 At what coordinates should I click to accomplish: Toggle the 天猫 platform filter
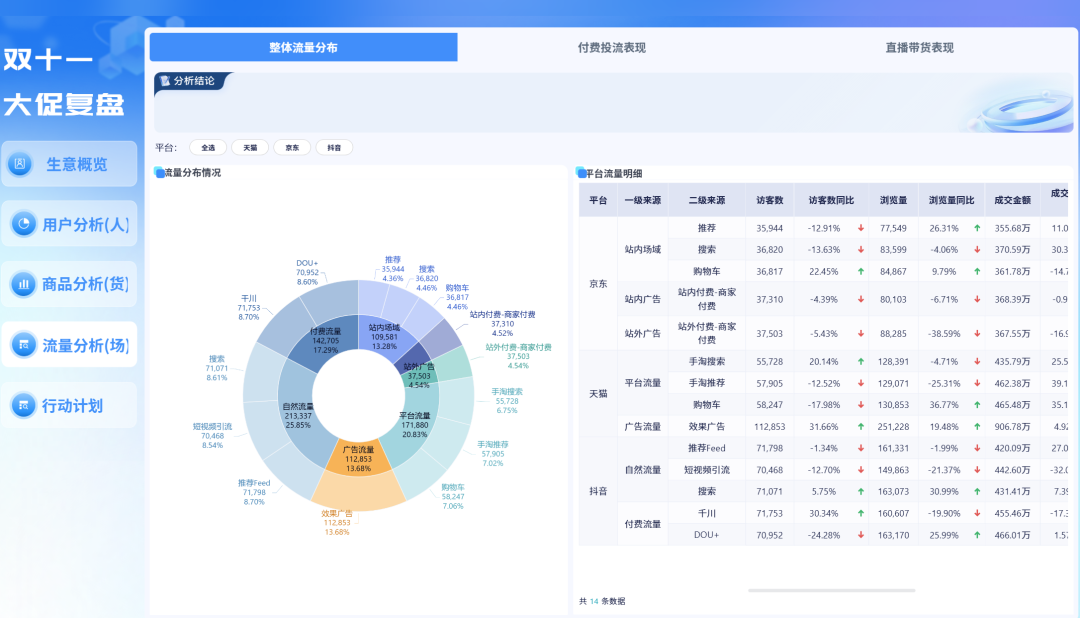[x=250, y=147]
